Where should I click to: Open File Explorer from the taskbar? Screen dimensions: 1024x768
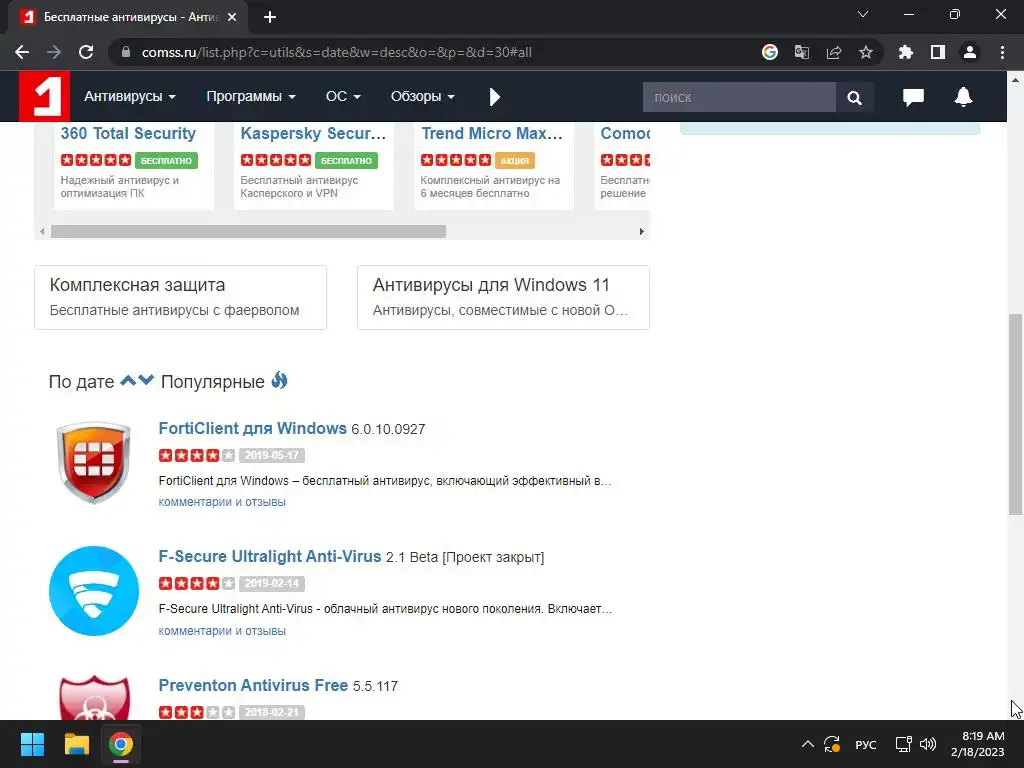pyautogui.click(x=76, y=744)
